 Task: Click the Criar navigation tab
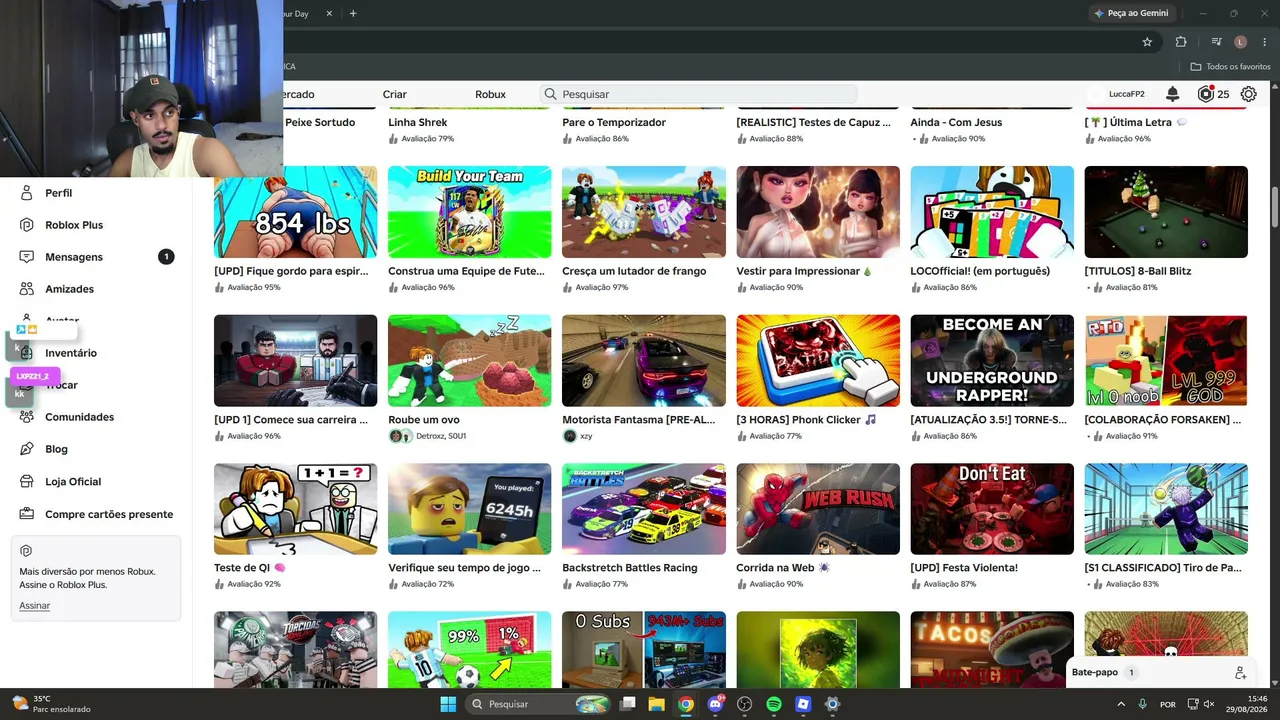[x=394, y=94]
